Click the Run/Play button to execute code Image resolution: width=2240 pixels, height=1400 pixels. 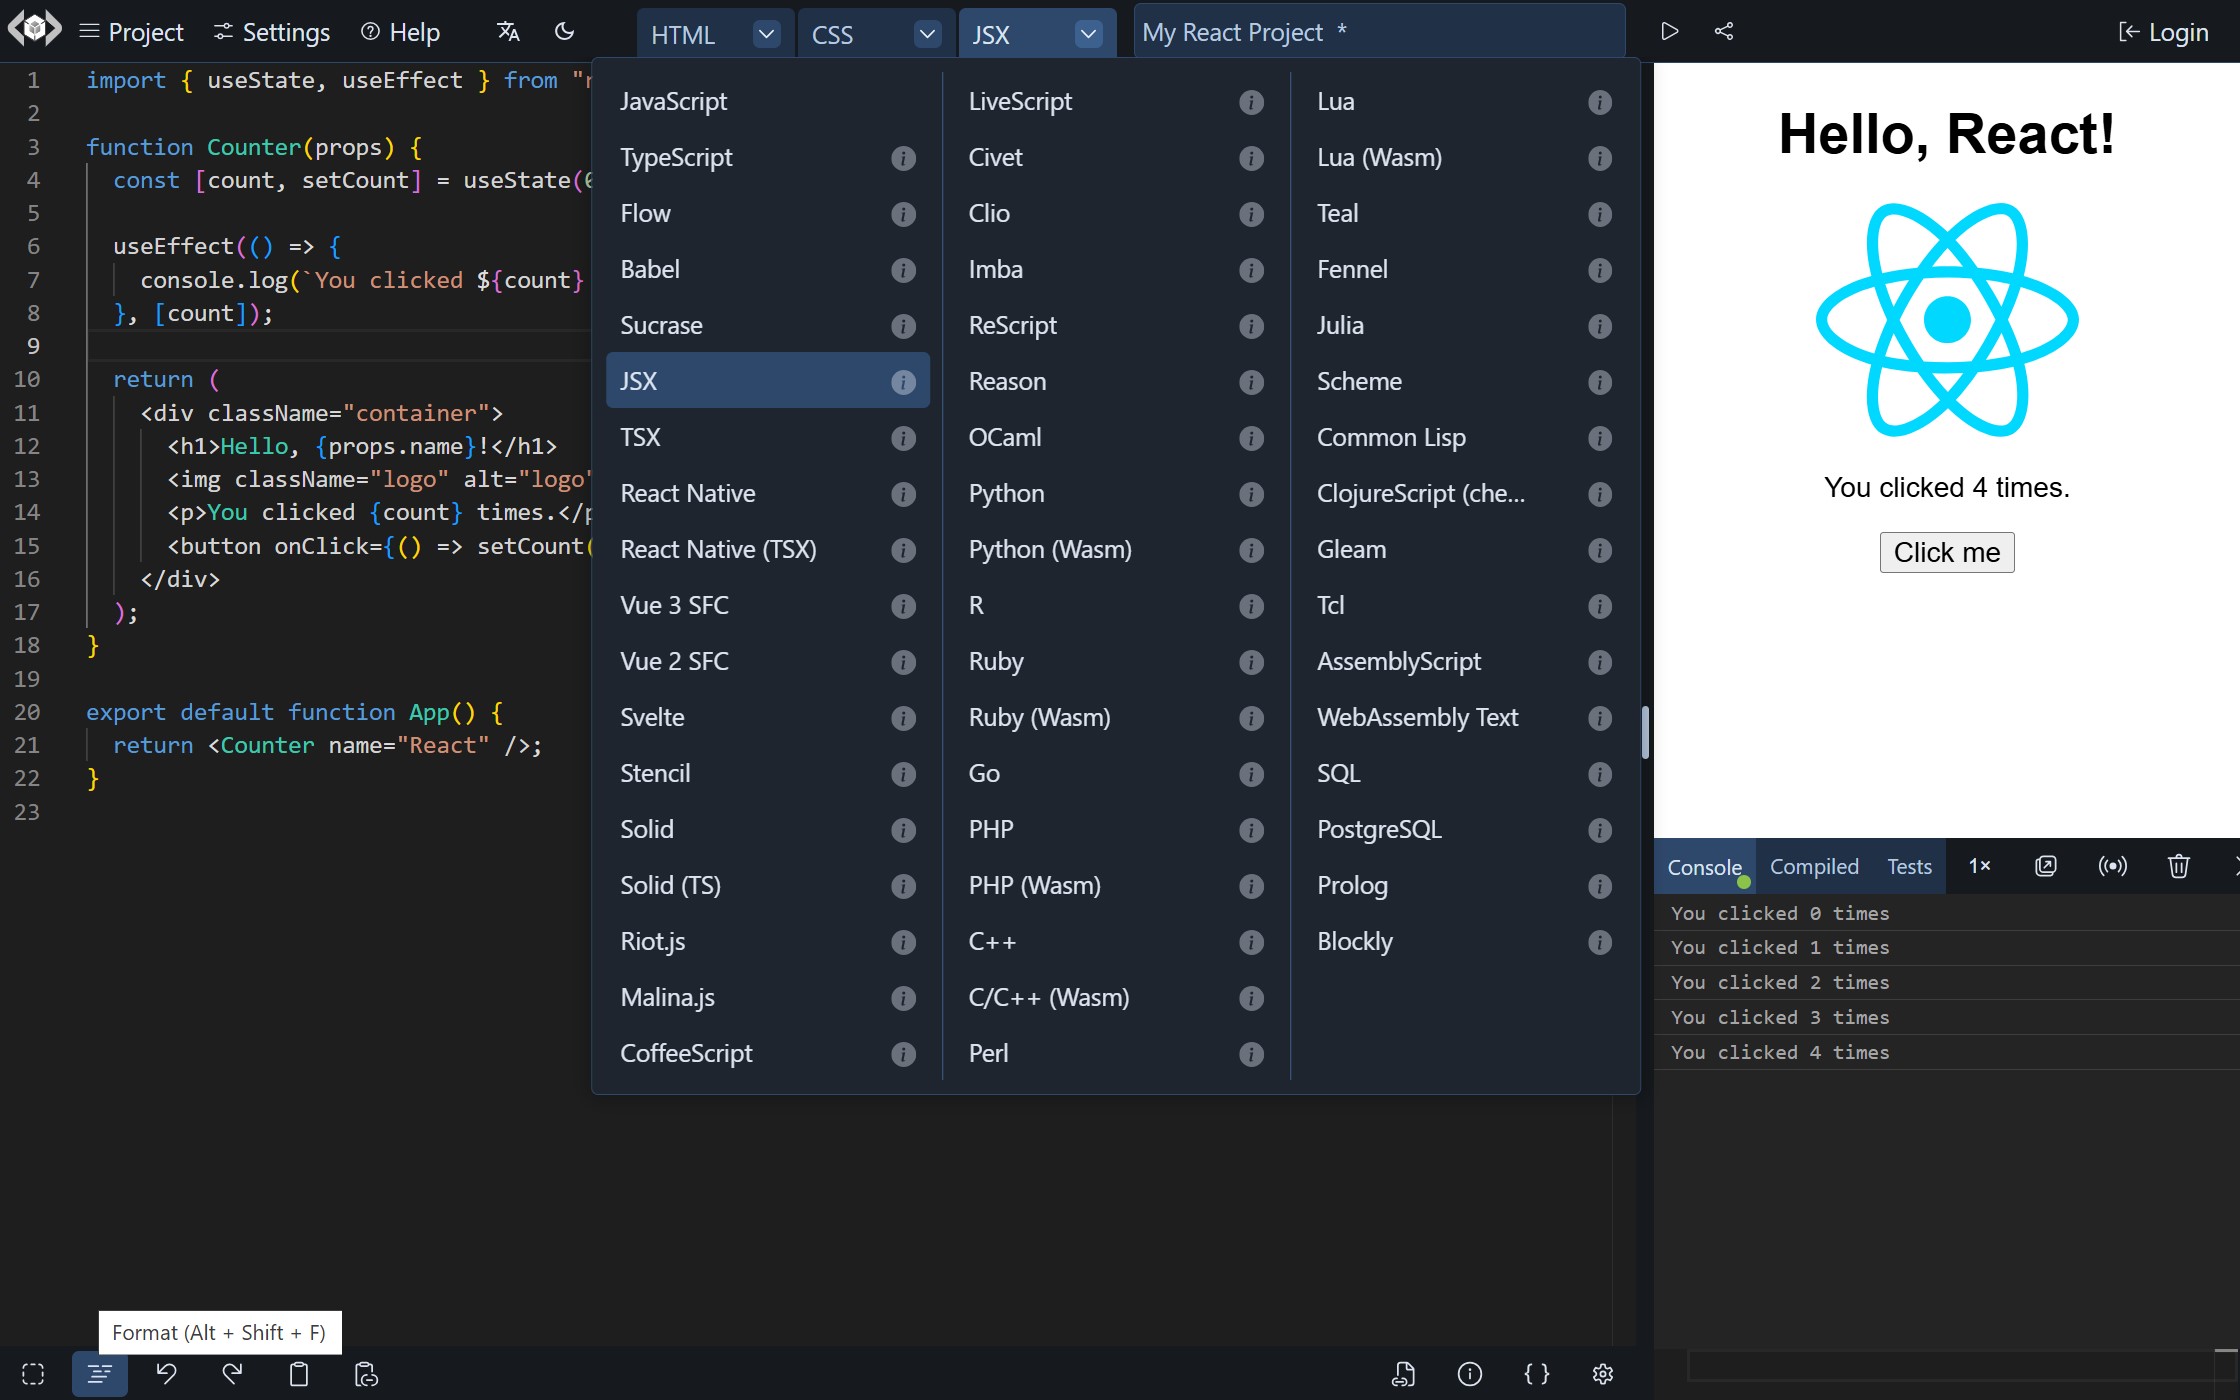tap(1669, 31)
